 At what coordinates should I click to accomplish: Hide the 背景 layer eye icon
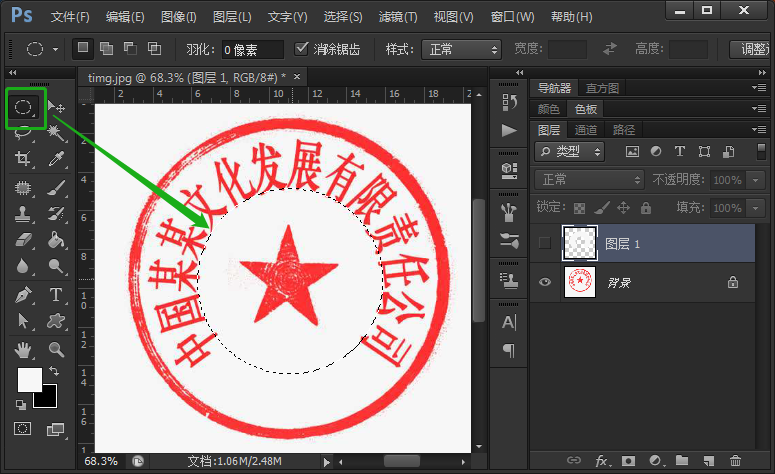[545, 282]
